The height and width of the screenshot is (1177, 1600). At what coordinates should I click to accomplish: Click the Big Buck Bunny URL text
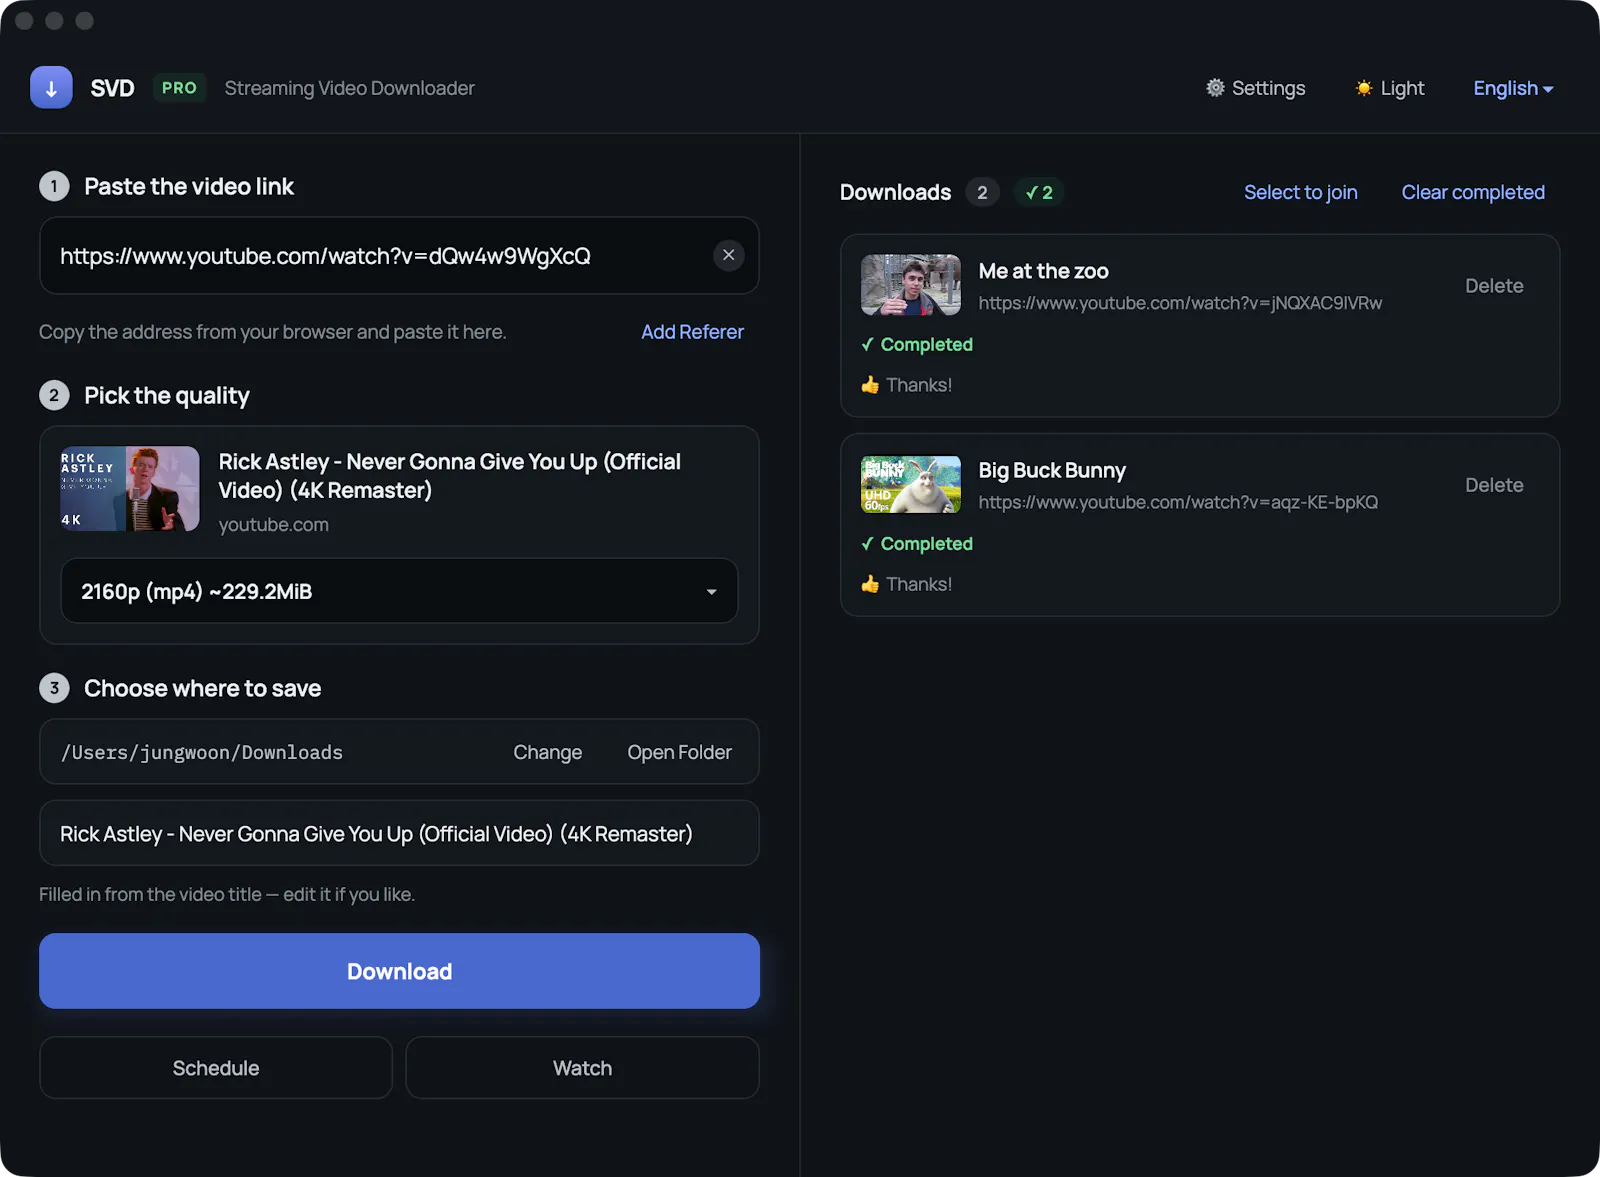pos(1178,502)
